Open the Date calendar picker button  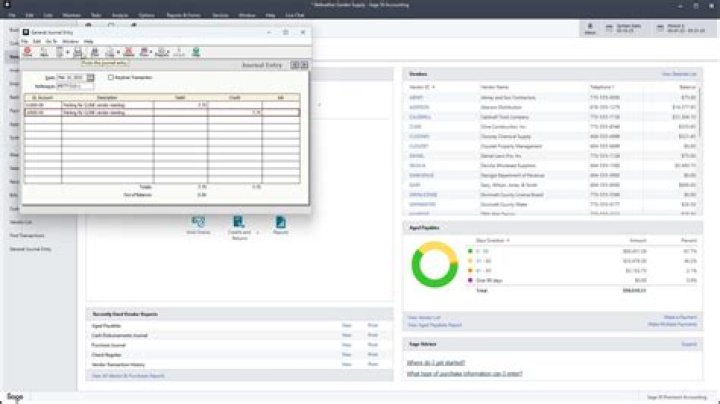[x=91, y=77]
